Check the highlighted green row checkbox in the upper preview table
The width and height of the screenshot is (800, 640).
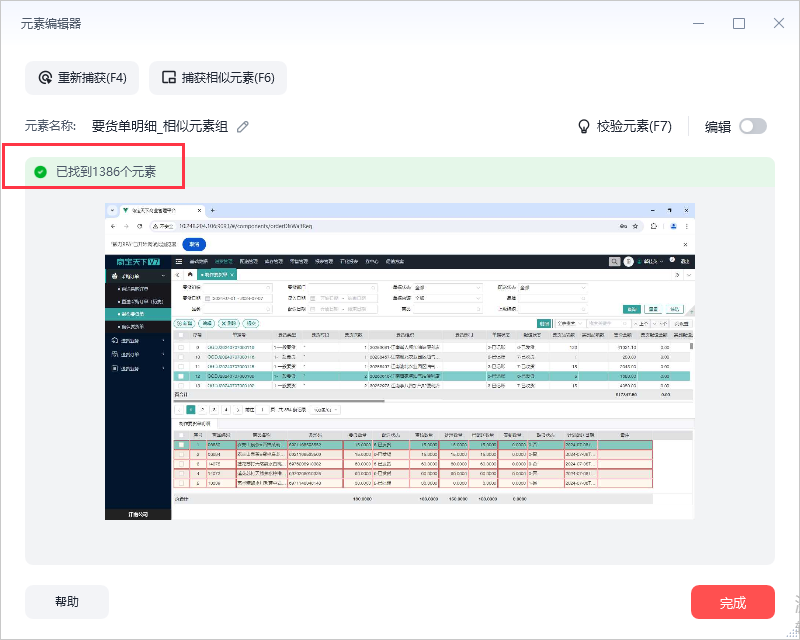coord(180,376)
